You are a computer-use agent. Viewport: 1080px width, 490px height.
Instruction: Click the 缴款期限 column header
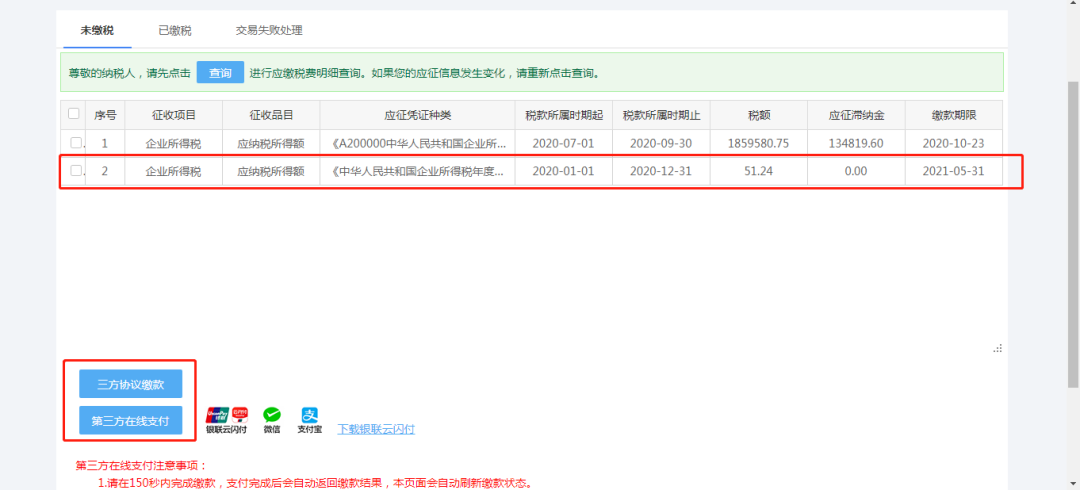(x=954, y=115)
